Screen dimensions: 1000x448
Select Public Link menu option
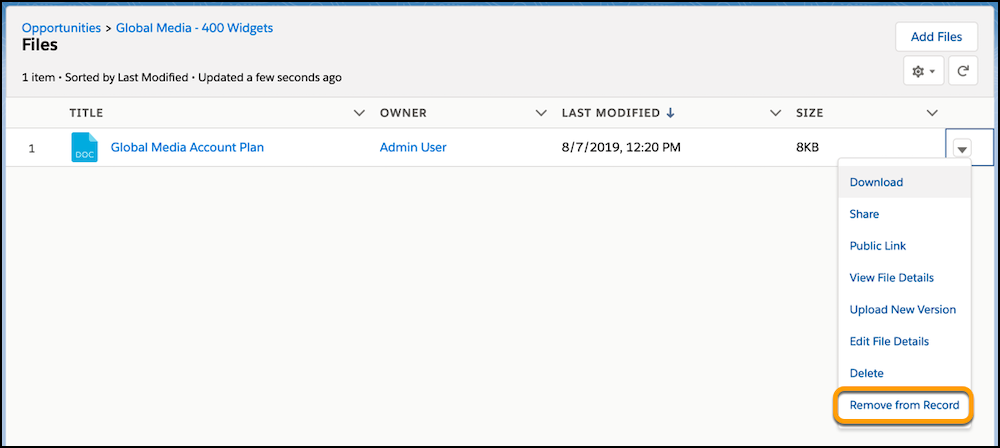tap(877, 246)
